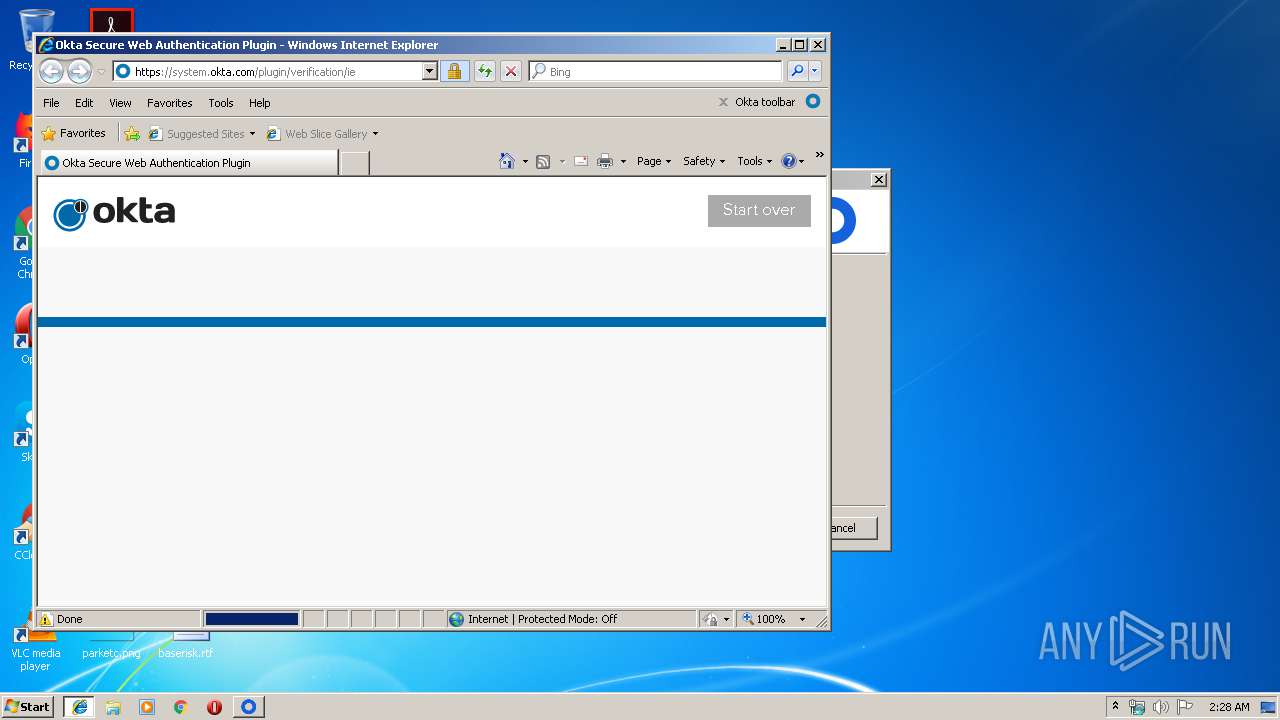Close the dialog behind the IE window

click(x=878, y=180)
